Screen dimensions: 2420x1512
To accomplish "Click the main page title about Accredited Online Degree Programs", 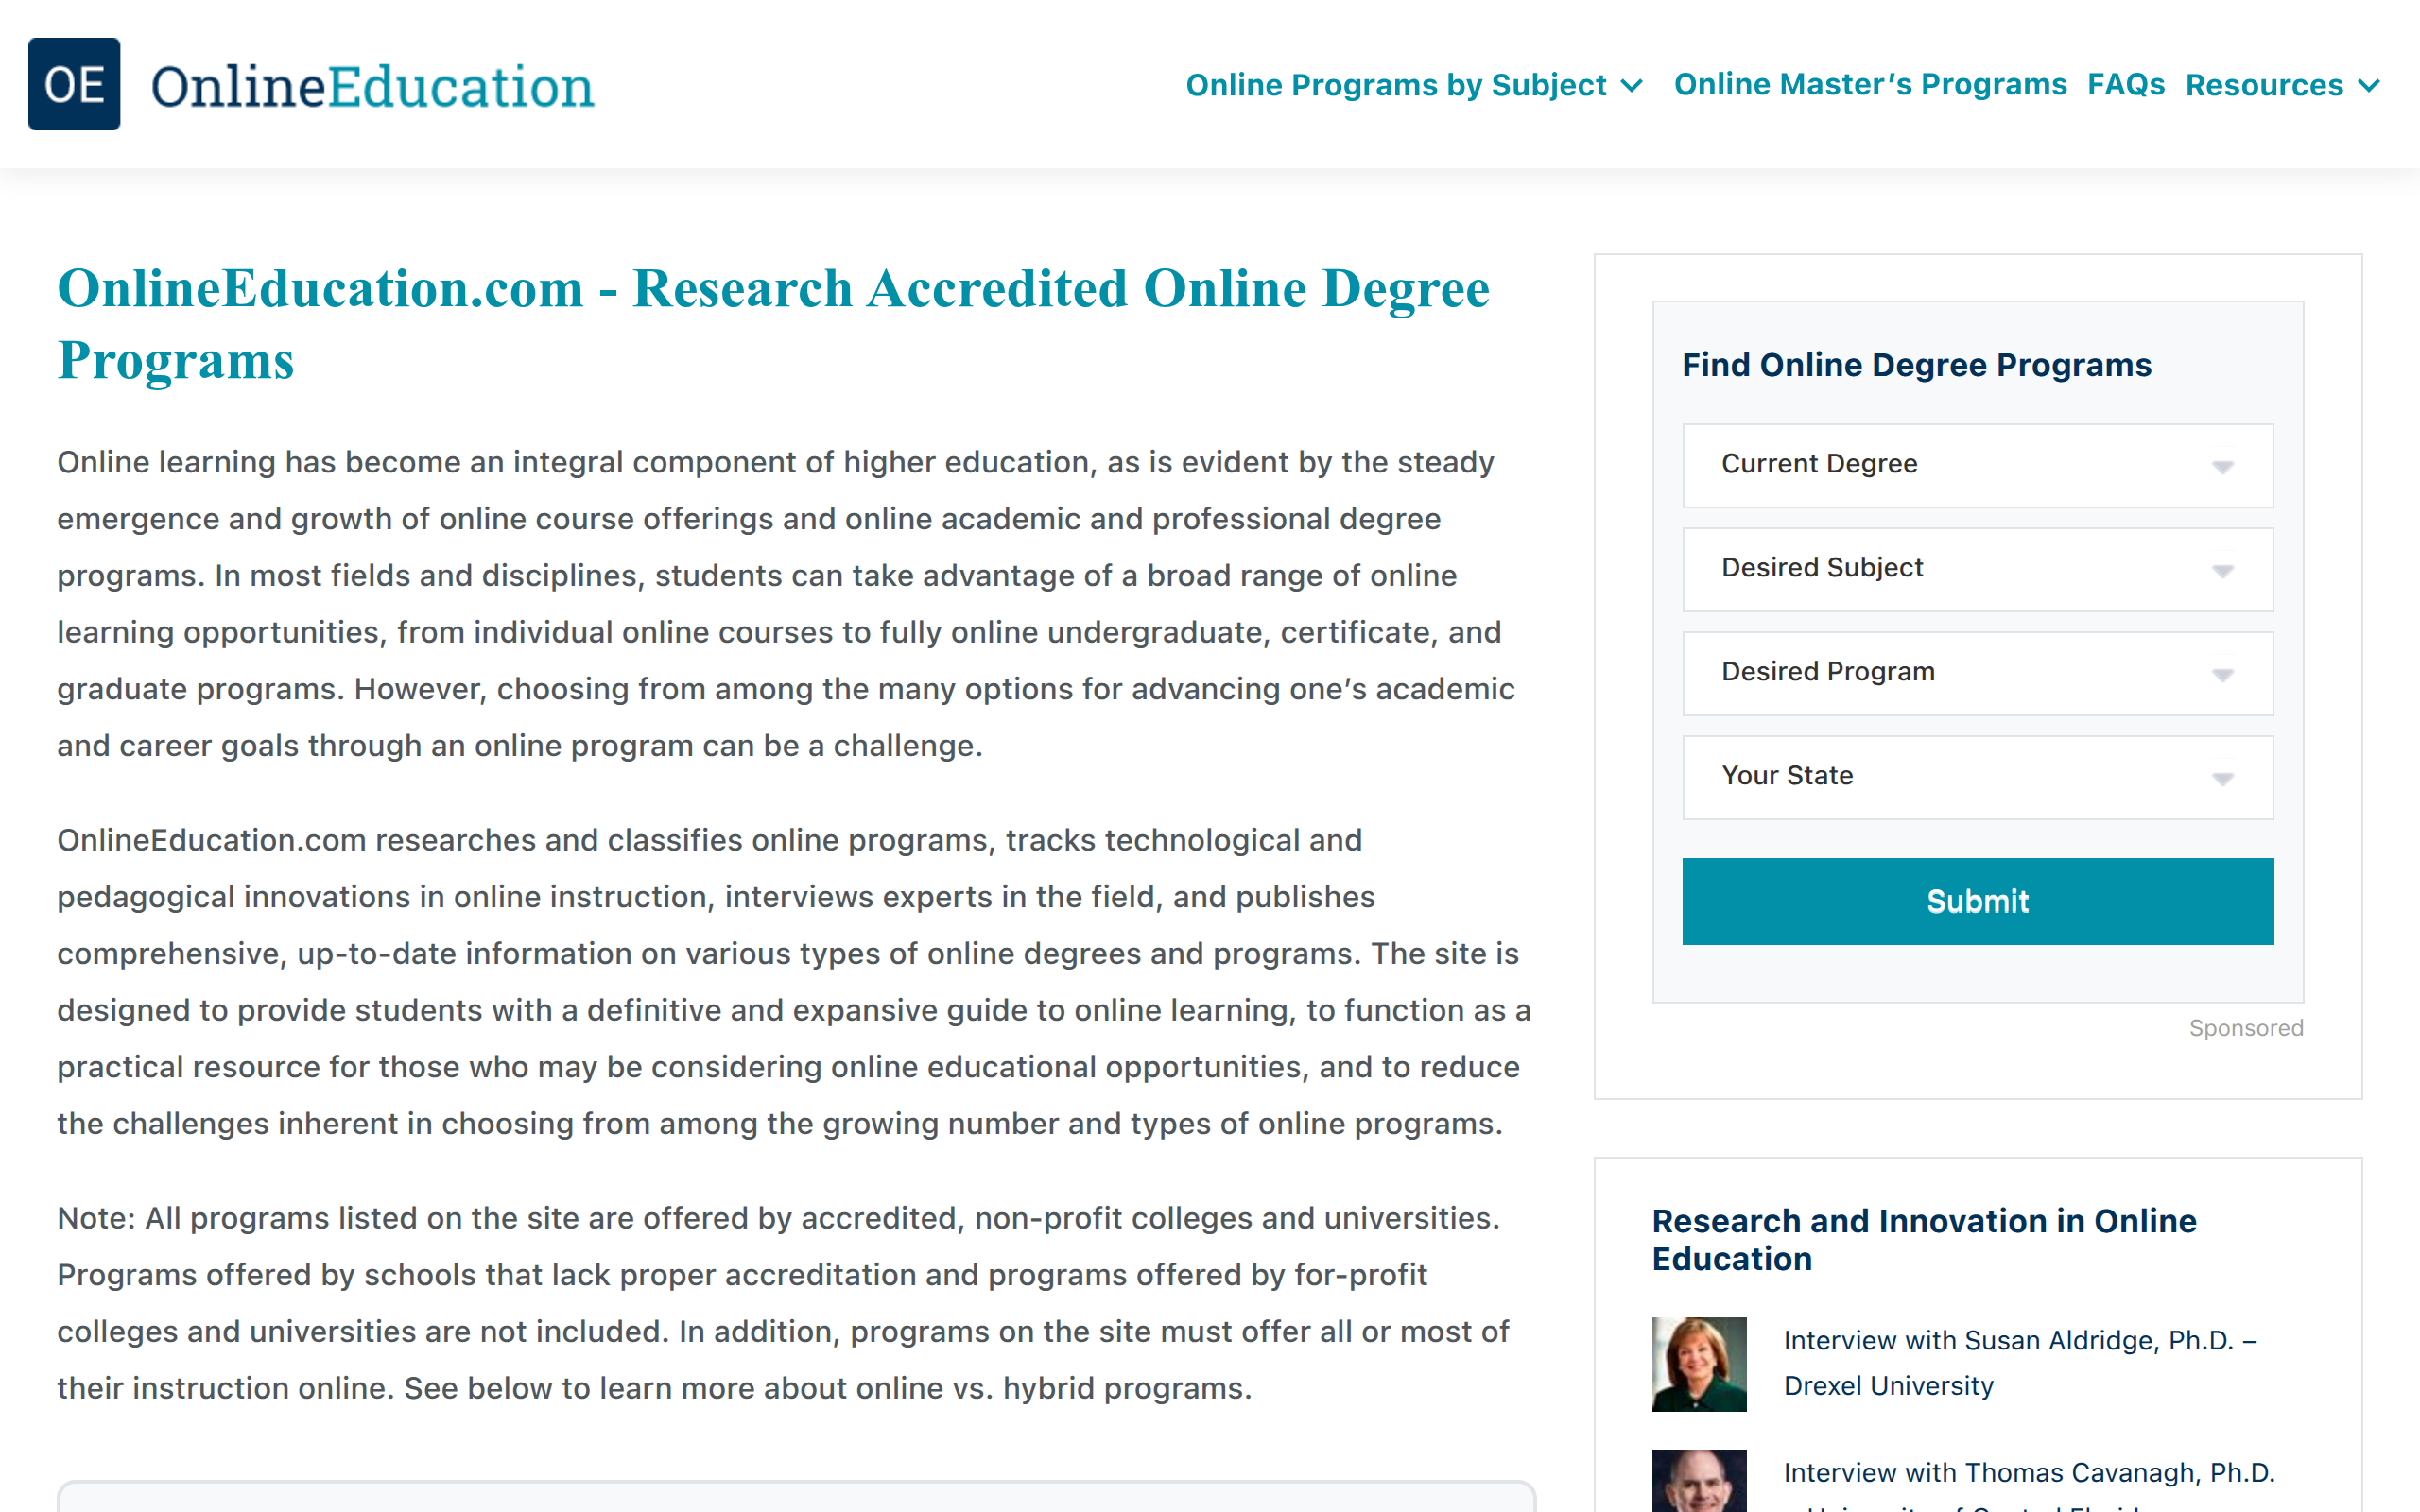I will point(773,324).
